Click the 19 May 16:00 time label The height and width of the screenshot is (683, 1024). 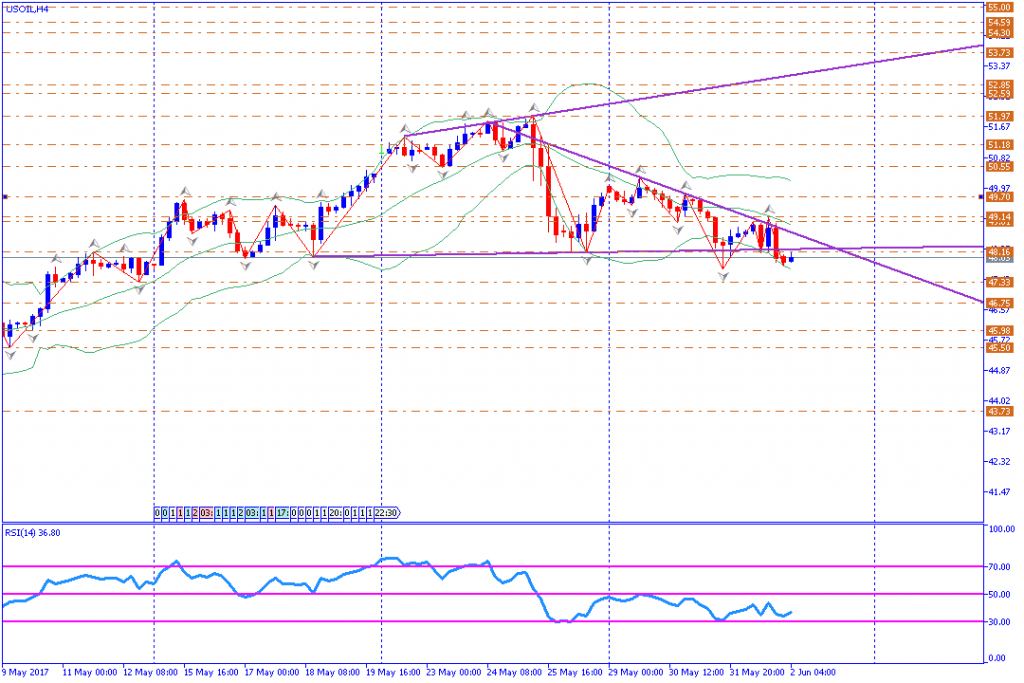(393, 672)
